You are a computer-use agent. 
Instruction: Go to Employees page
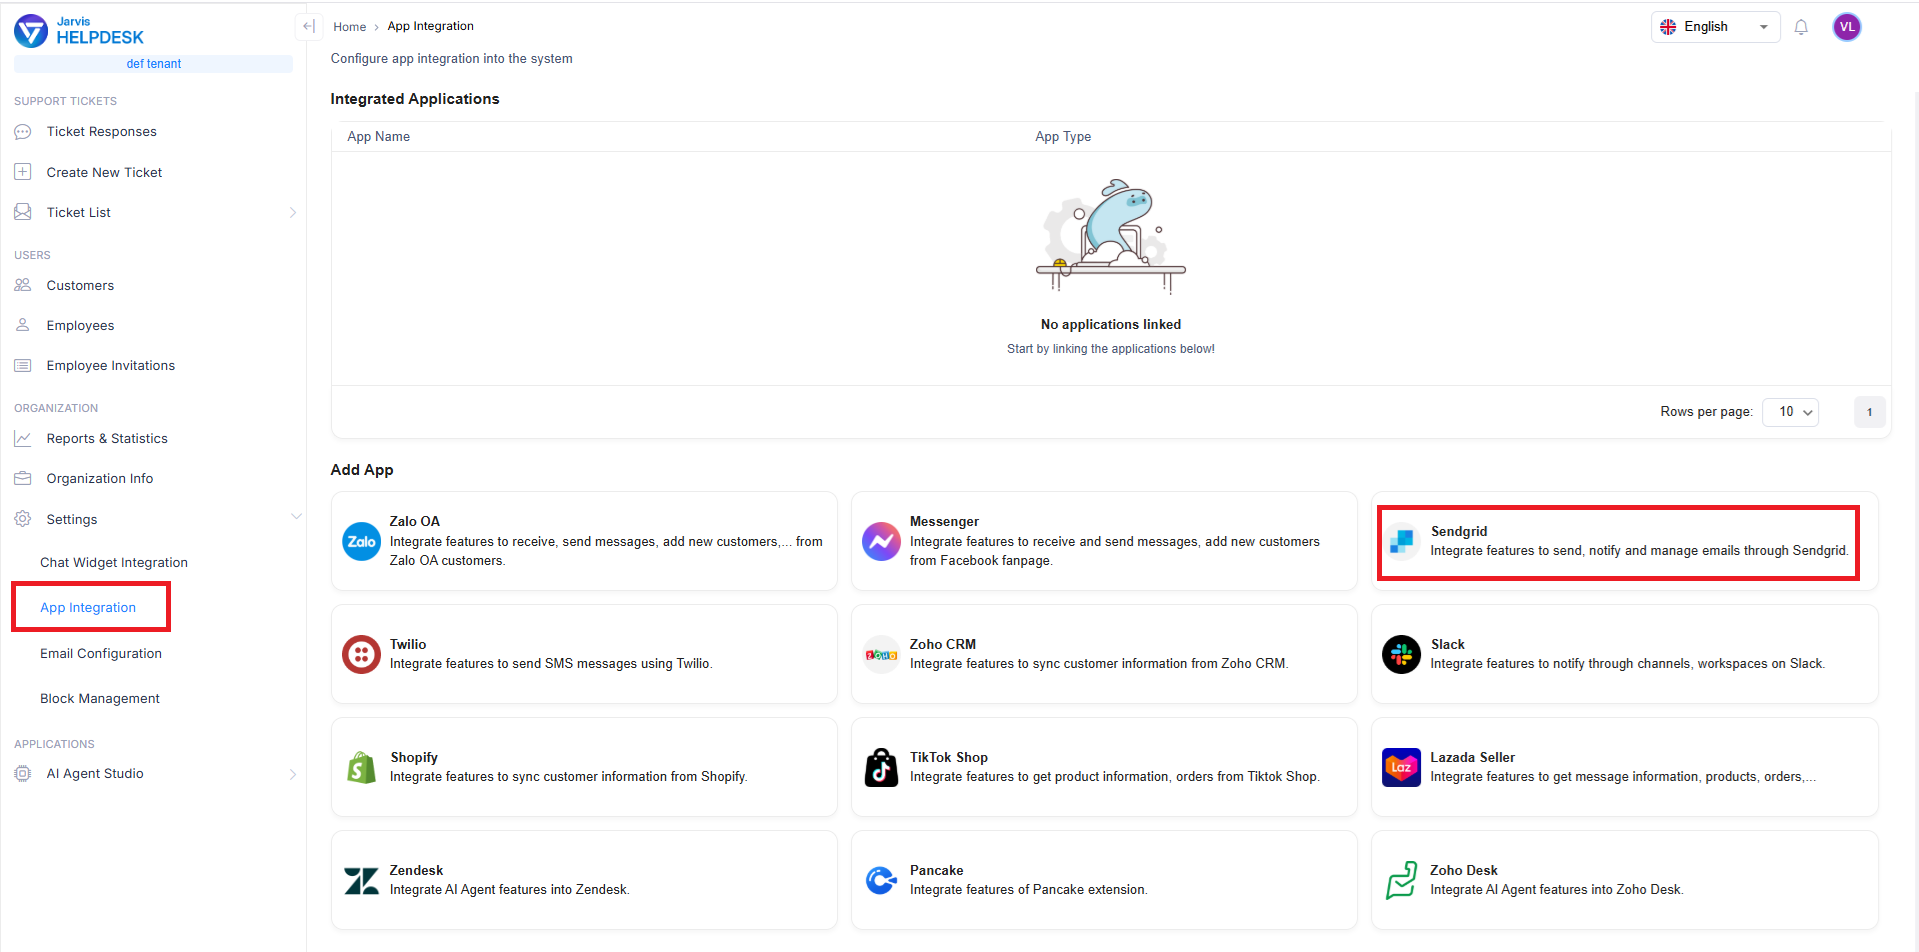click(x=80, y=325)
